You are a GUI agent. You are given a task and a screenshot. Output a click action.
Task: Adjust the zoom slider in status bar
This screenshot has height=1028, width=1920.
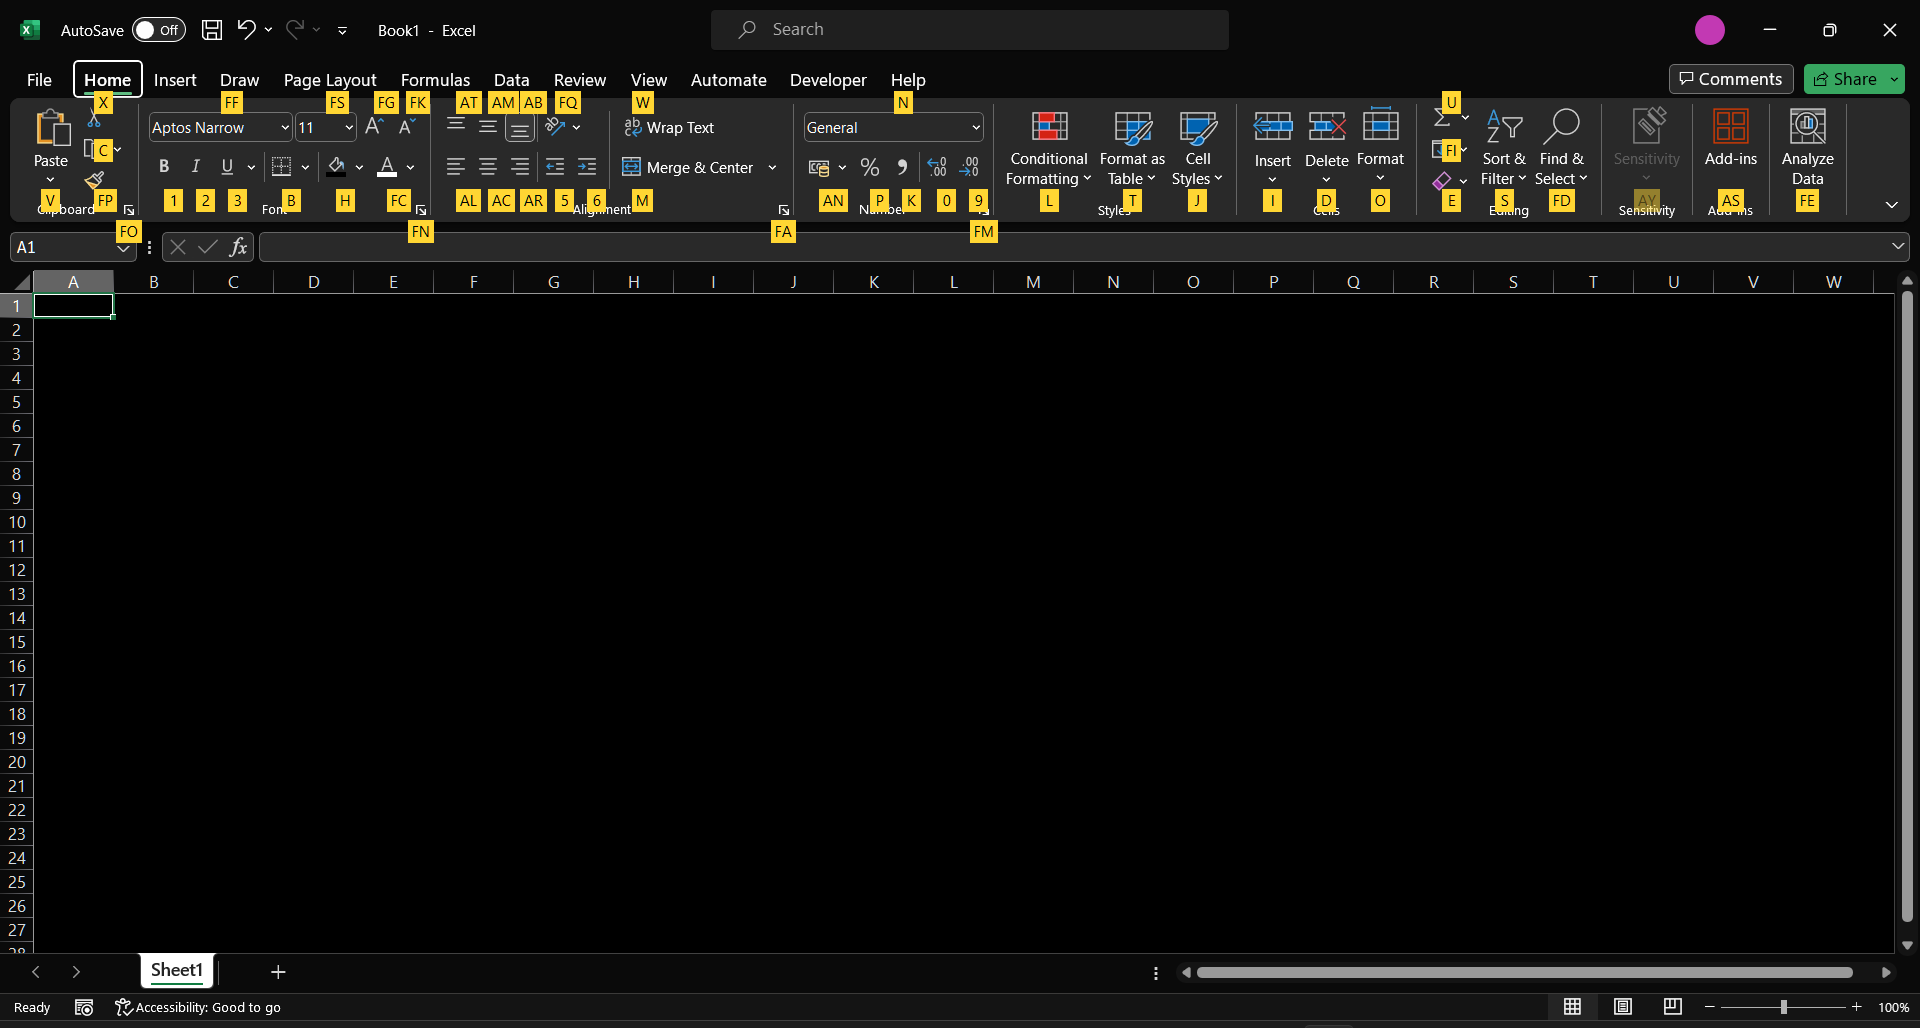pyautogui.click(x=1783, y=1007)
